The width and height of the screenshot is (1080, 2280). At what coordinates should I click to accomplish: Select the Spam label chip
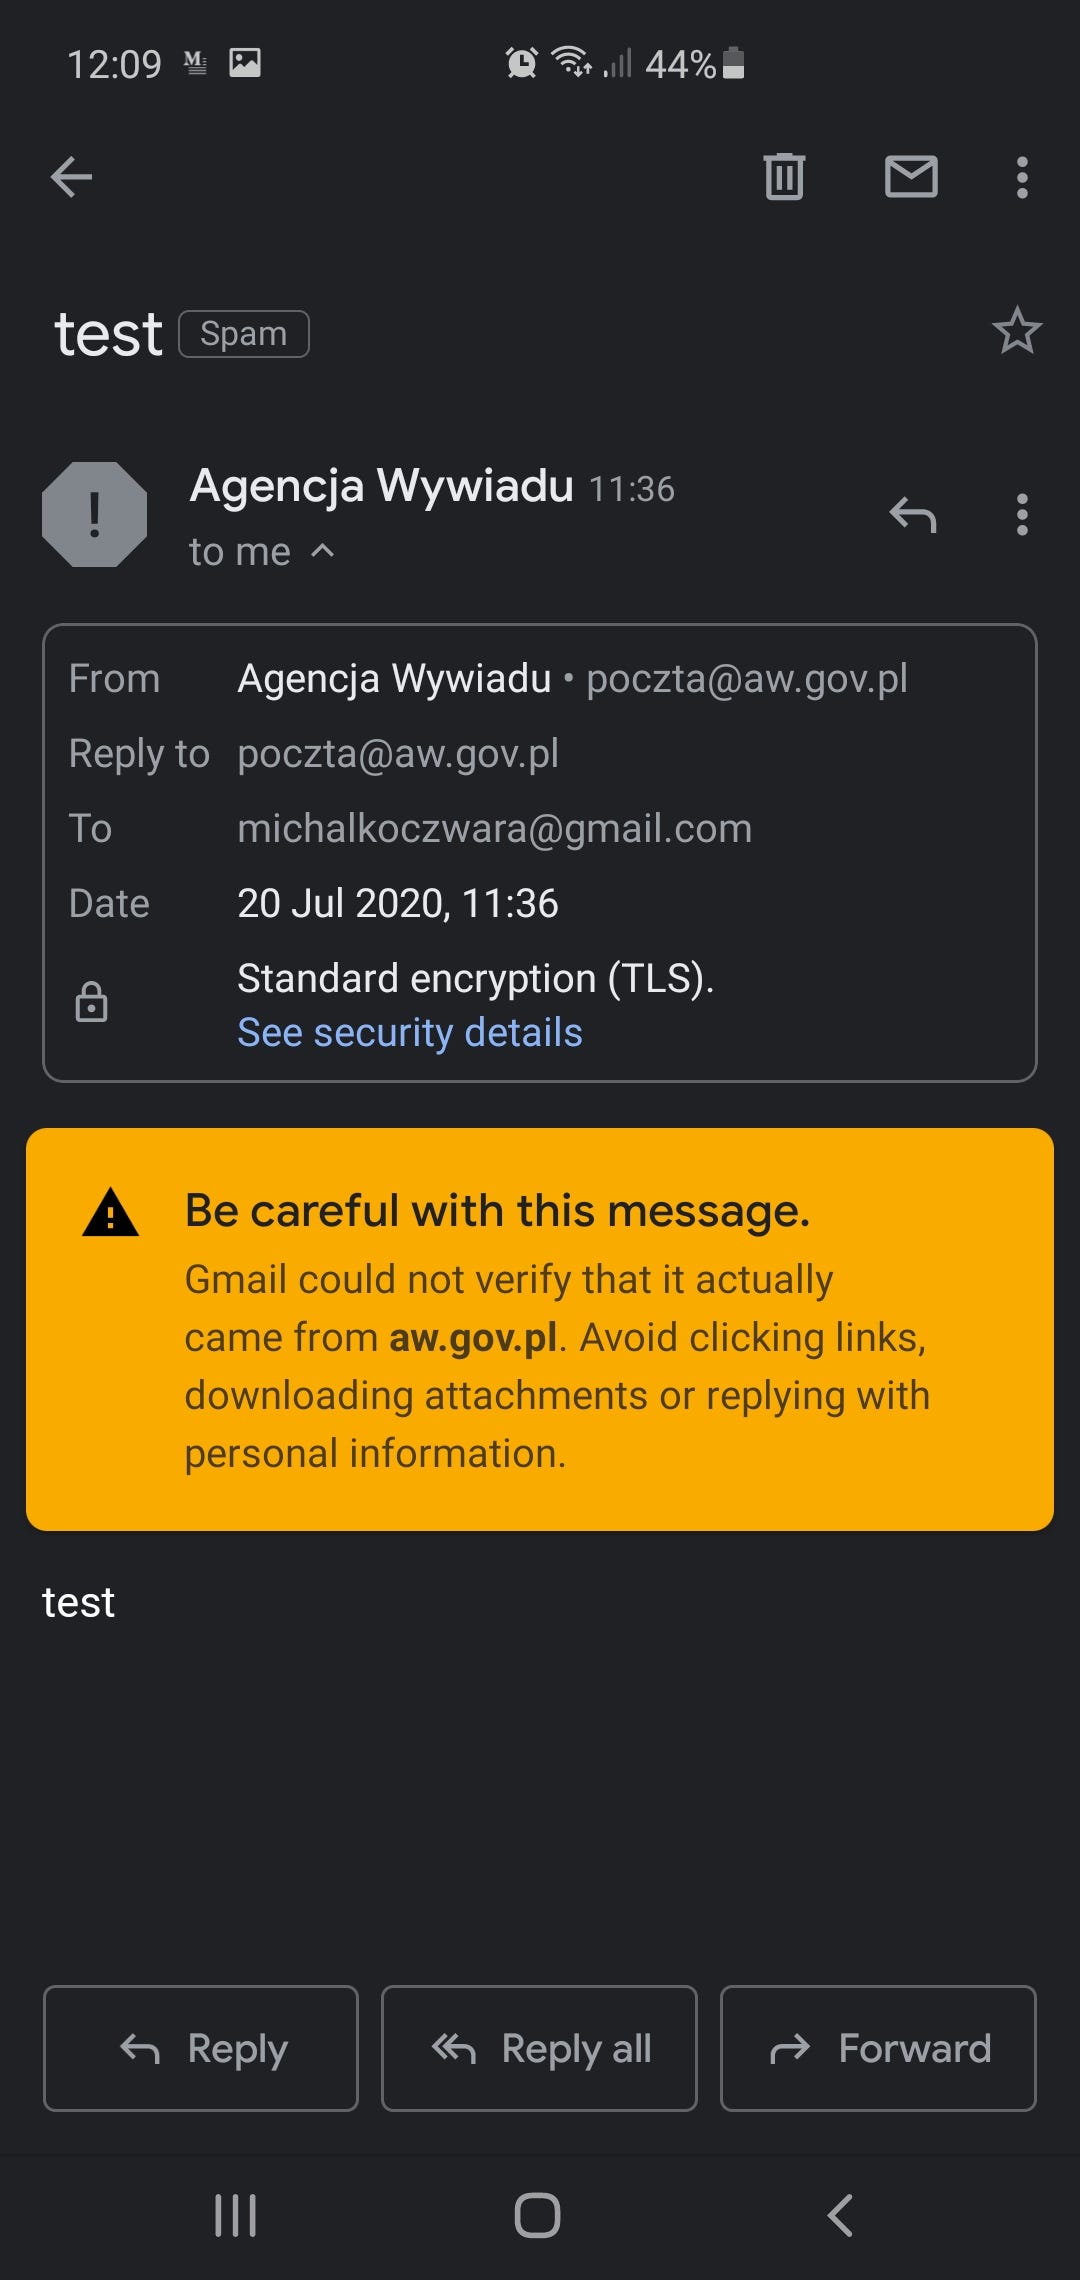tap(244, 334)
